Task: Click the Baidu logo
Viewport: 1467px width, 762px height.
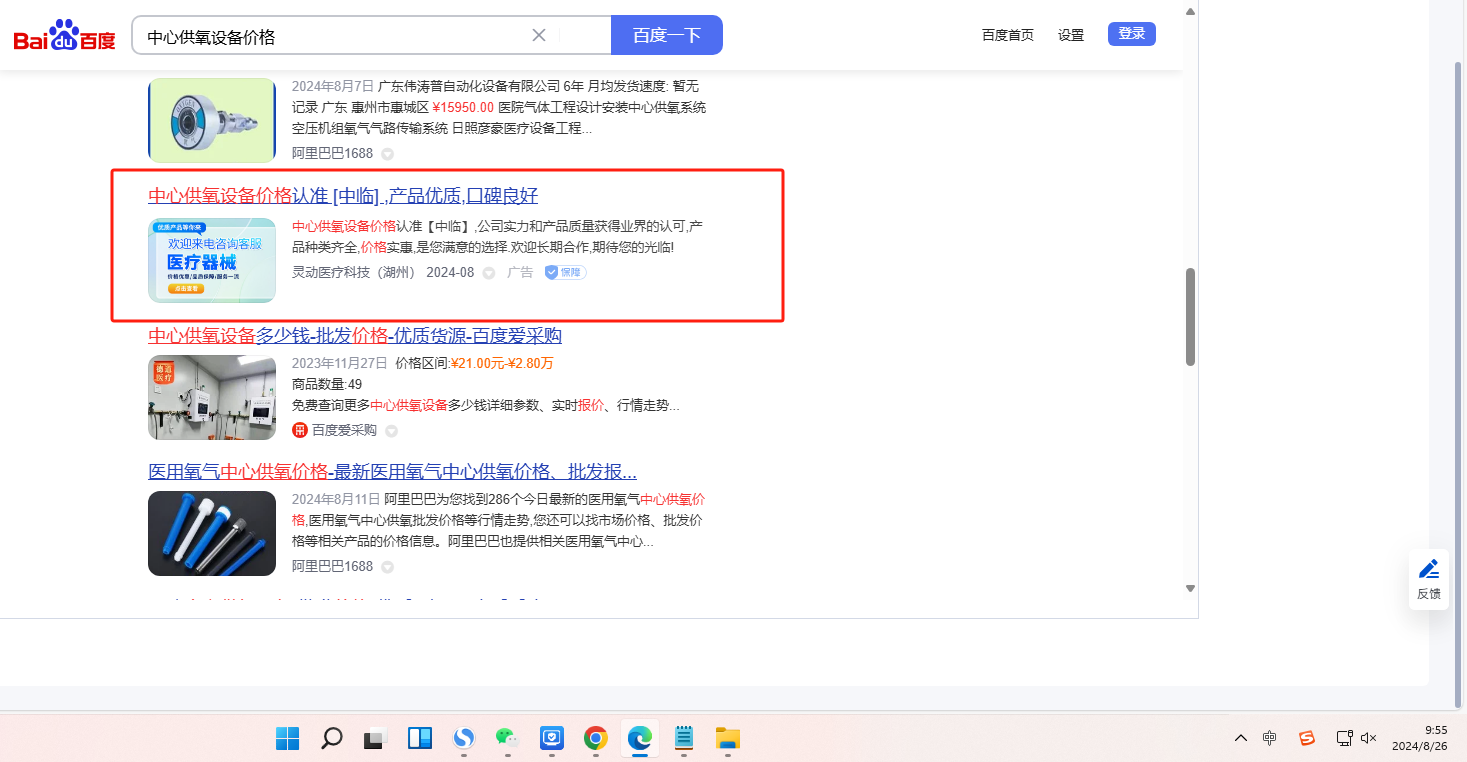Action: click(x=65, y=36)
